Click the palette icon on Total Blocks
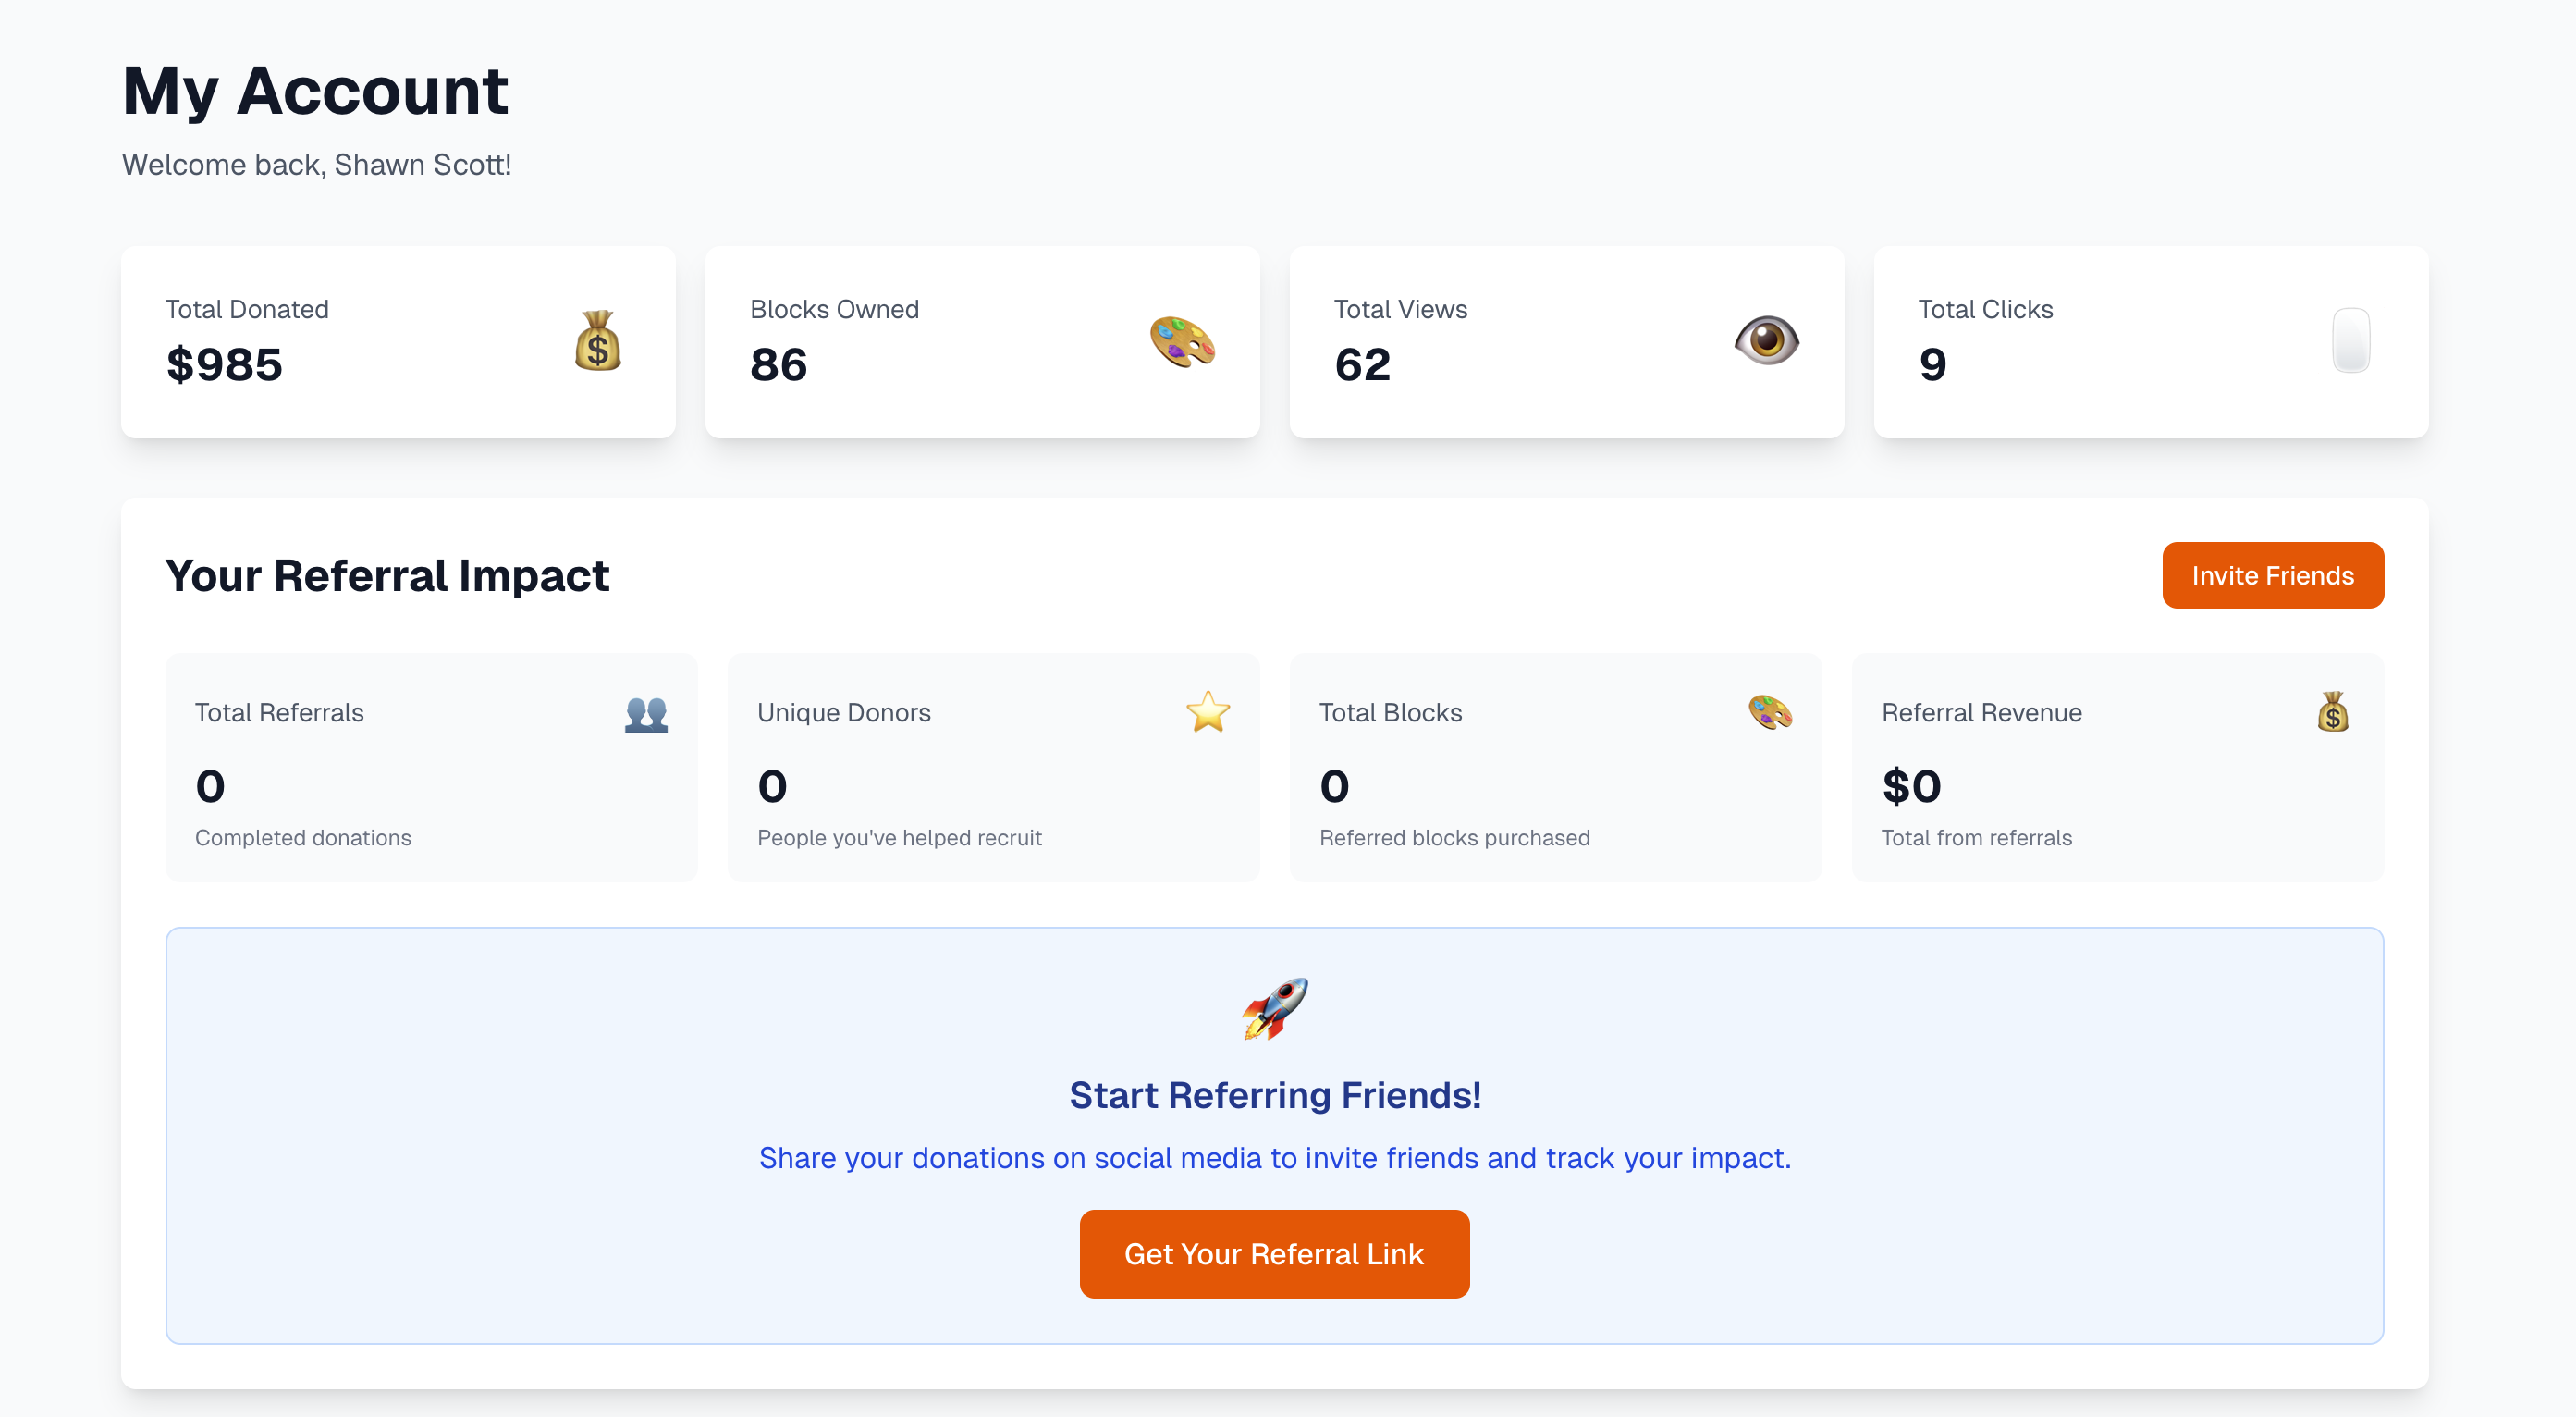Screen dimensions: 2576x1417 pyautogui.click(x=1770, y=712)
